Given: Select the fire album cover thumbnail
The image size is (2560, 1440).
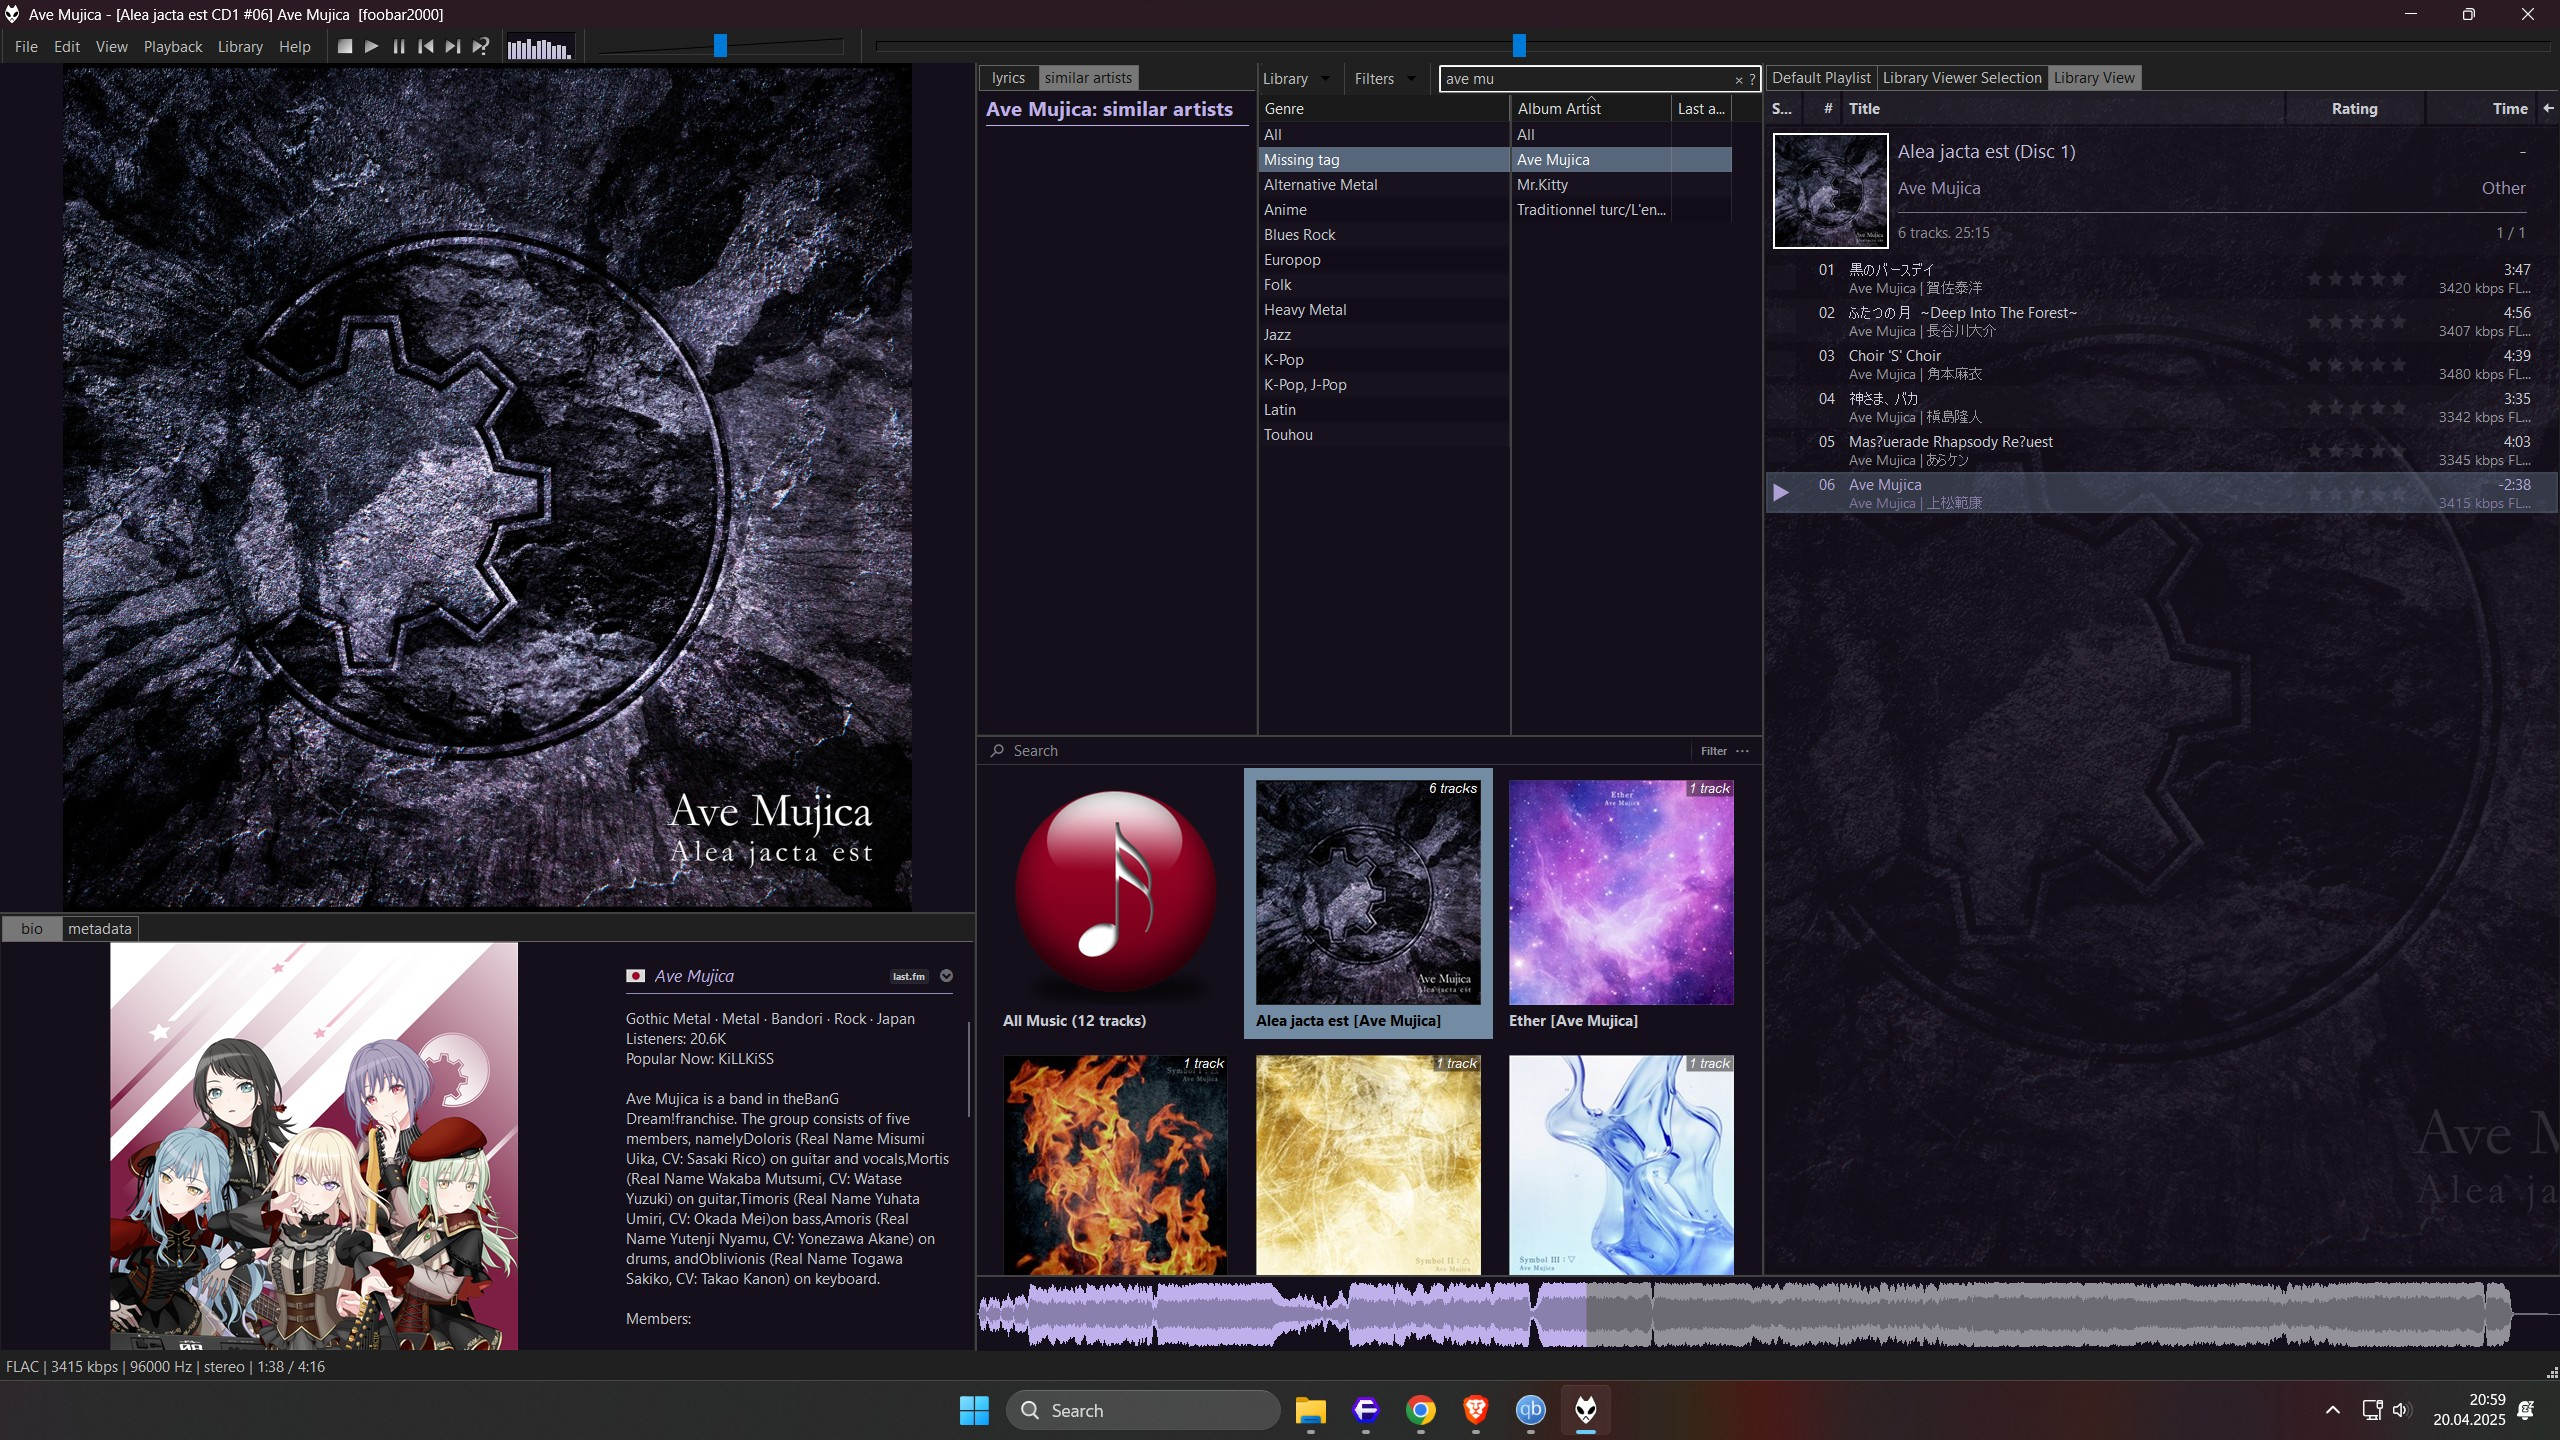Looking at the screenshot, I should pyautogui.click(x=1115, y=1165).
